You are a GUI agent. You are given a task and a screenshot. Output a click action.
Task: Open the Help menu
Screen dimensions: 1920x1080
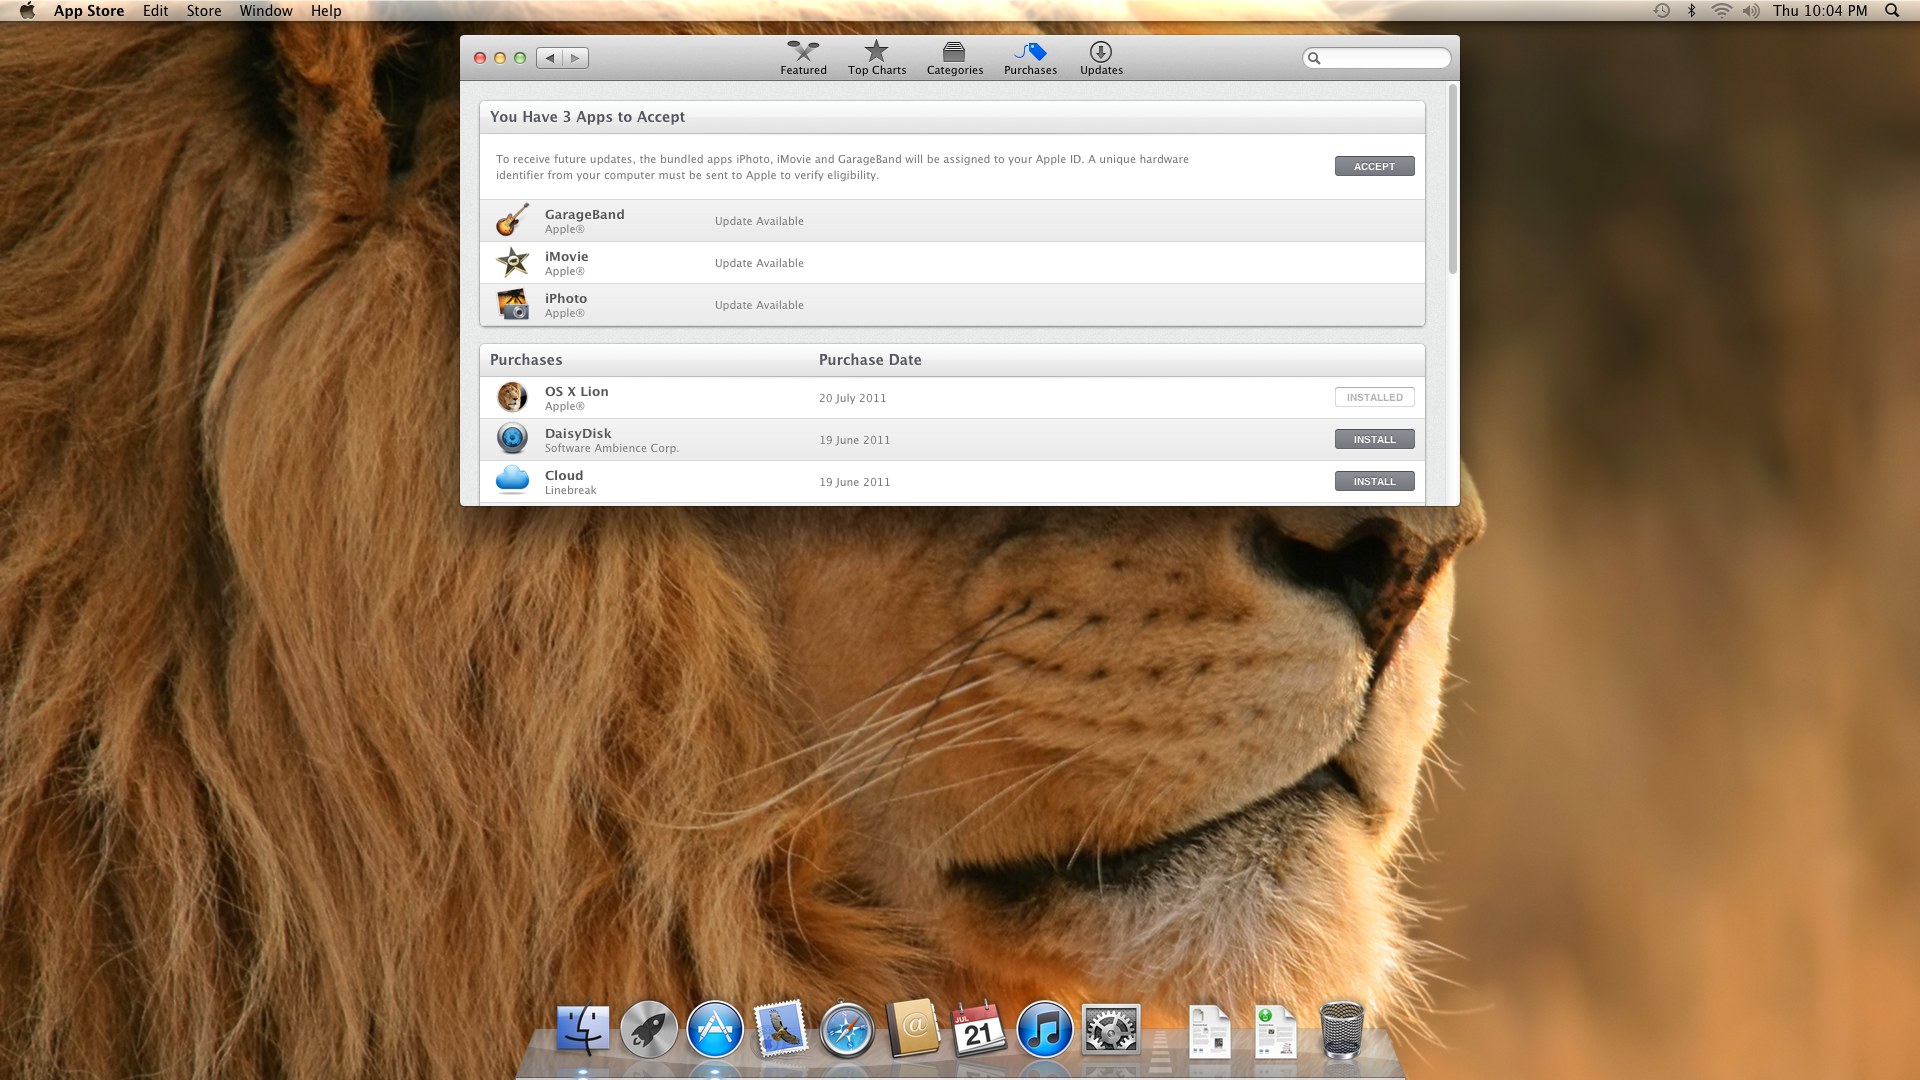(x=326, y=11)
